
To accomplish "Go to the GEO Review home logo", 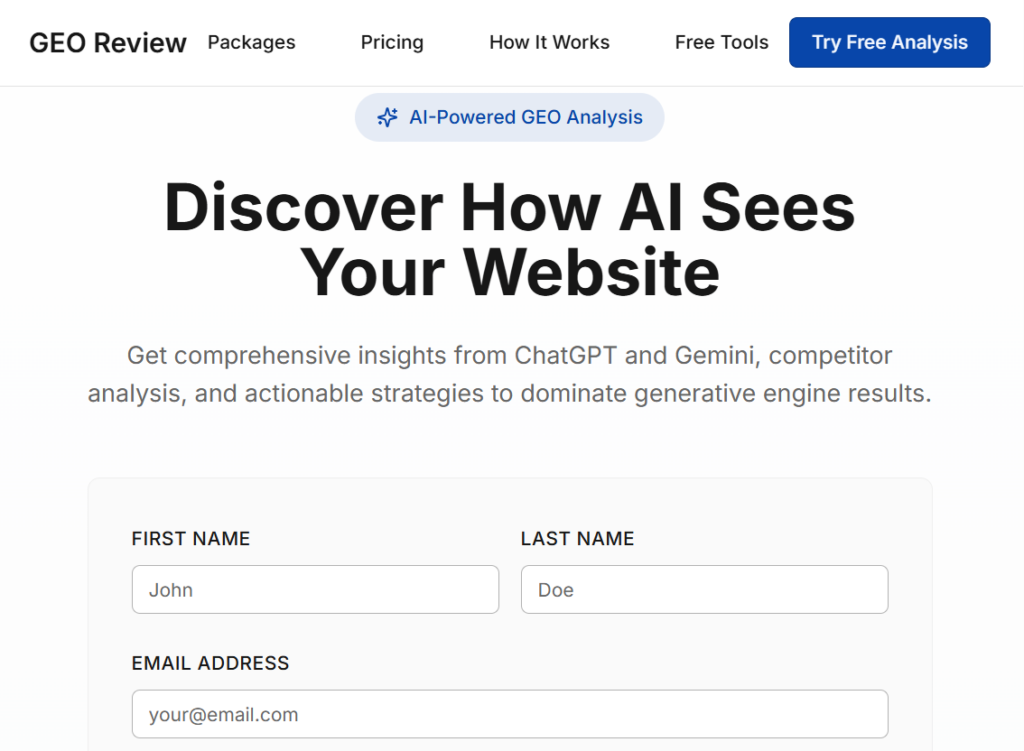I will click(x=108, y=43).
